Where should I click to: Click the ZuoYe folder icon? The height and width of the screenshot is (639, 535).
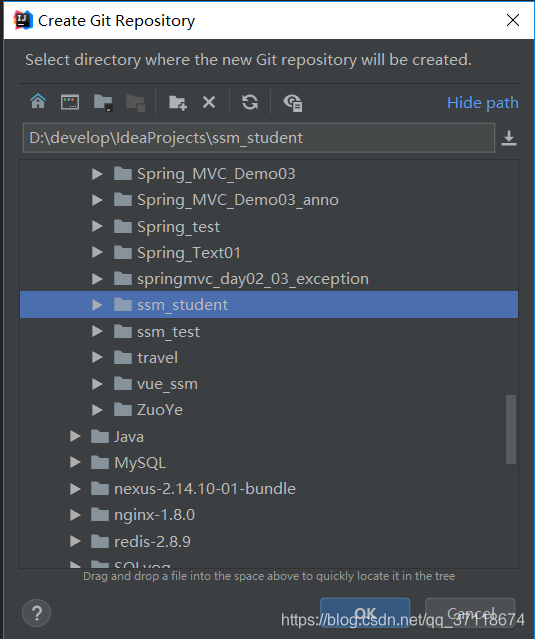123,410
